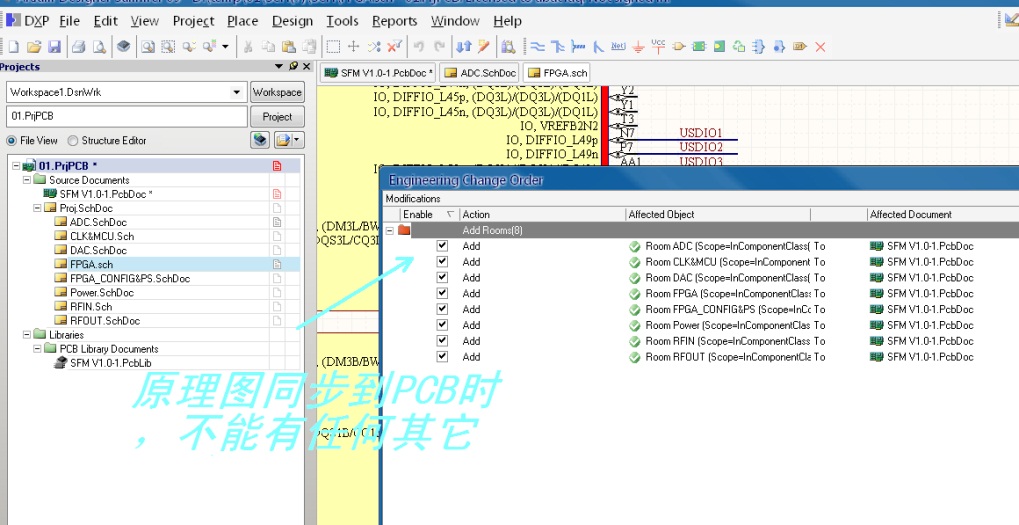1019x525 pixels.
Task: Paste from the clipboard icon
Action: point(289,47)
